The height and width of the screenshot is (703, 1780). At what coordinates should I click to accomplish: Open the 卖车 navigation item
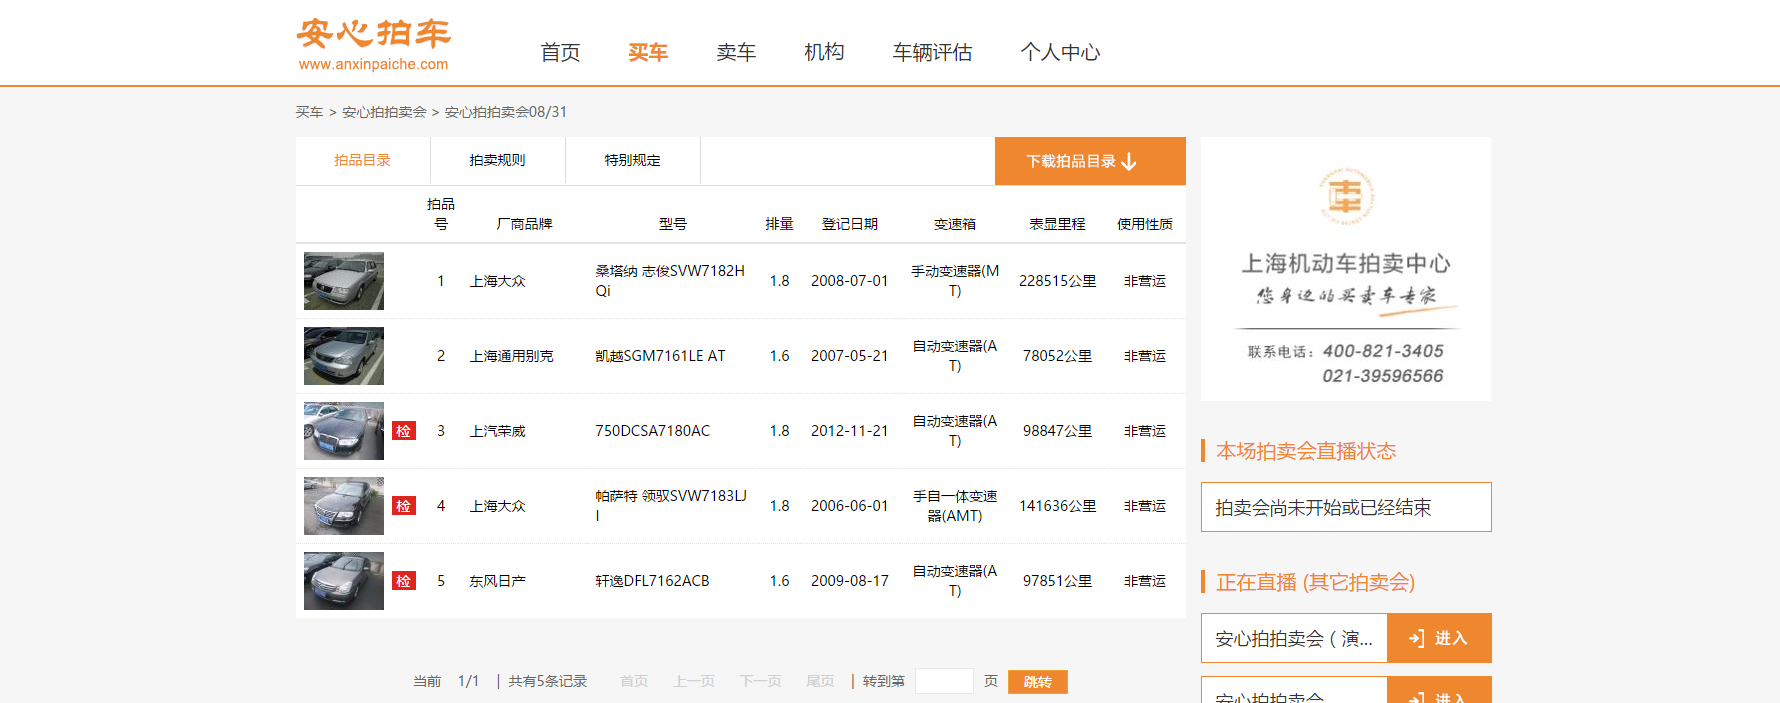(736, 52)
